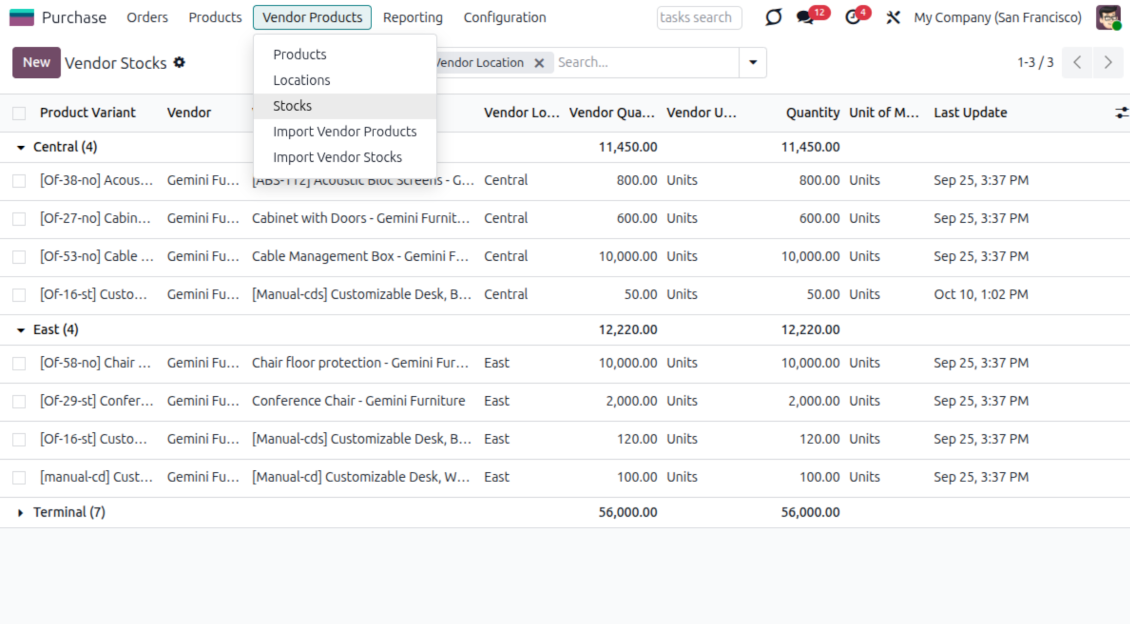Click the gear icon beside Vendor Stocks

click(180, 62)
